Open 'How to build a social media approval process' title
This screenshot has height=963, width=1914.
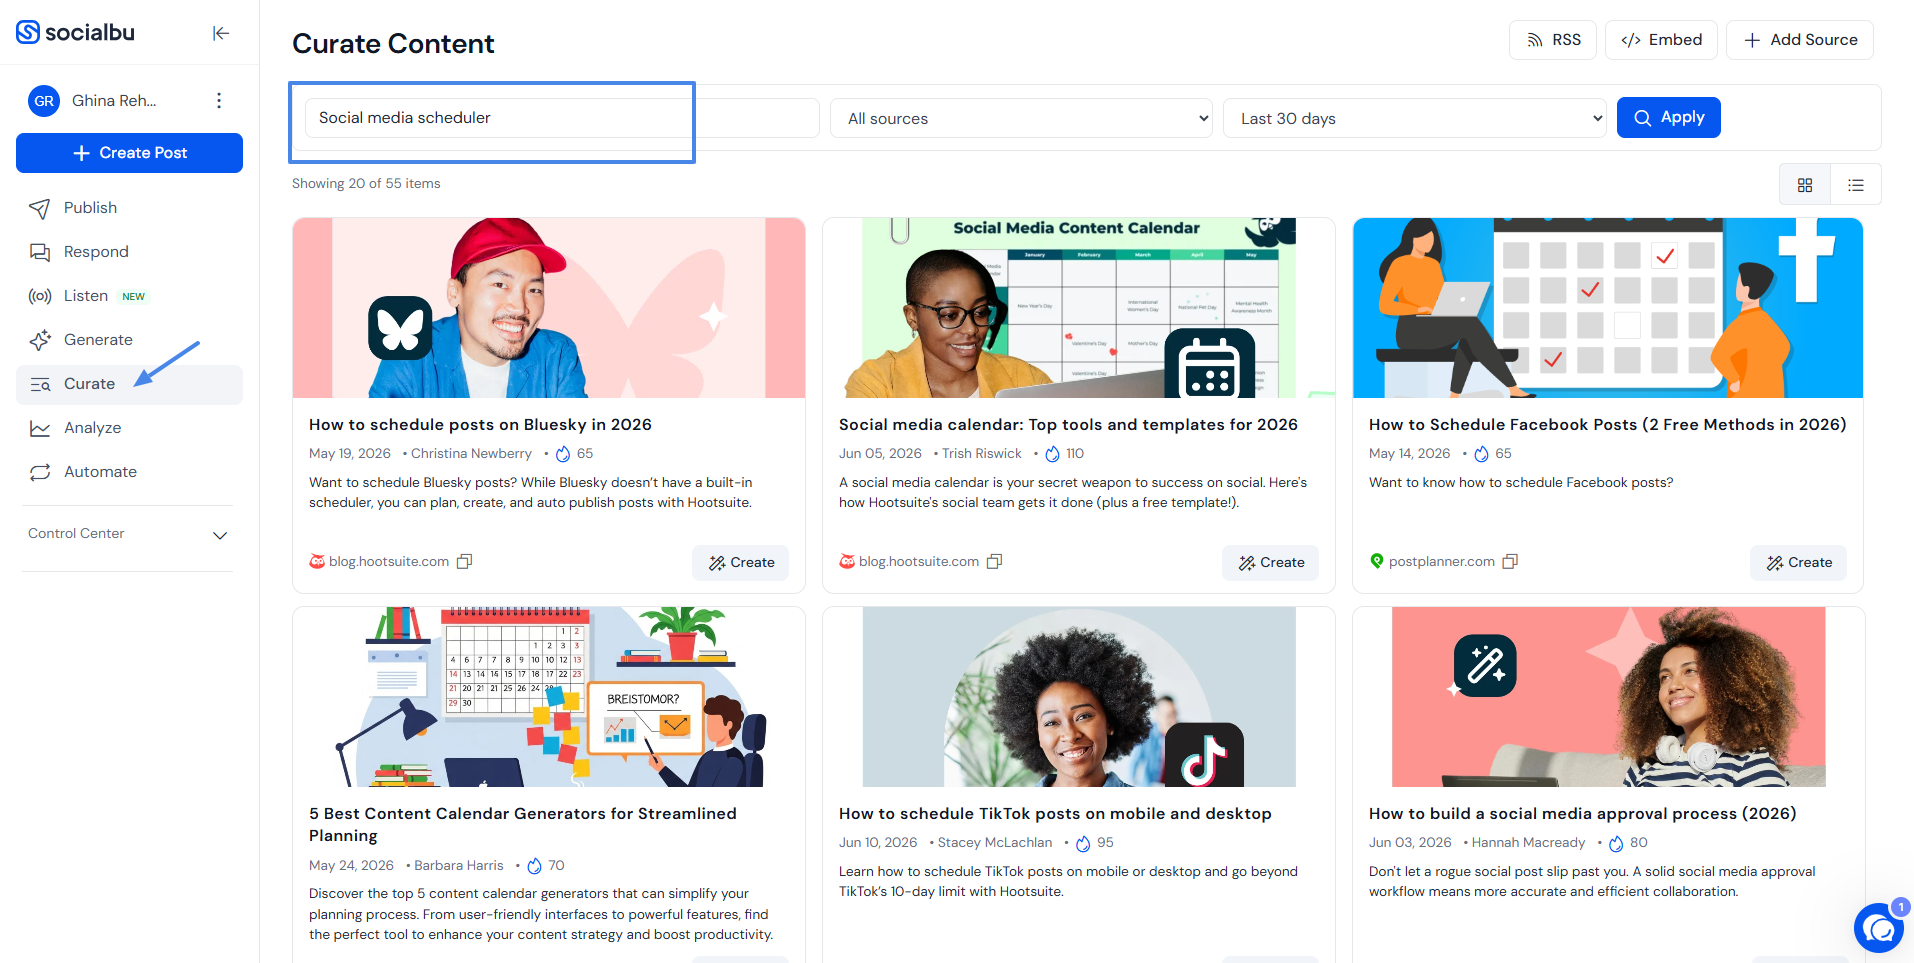pos(1582,814)
